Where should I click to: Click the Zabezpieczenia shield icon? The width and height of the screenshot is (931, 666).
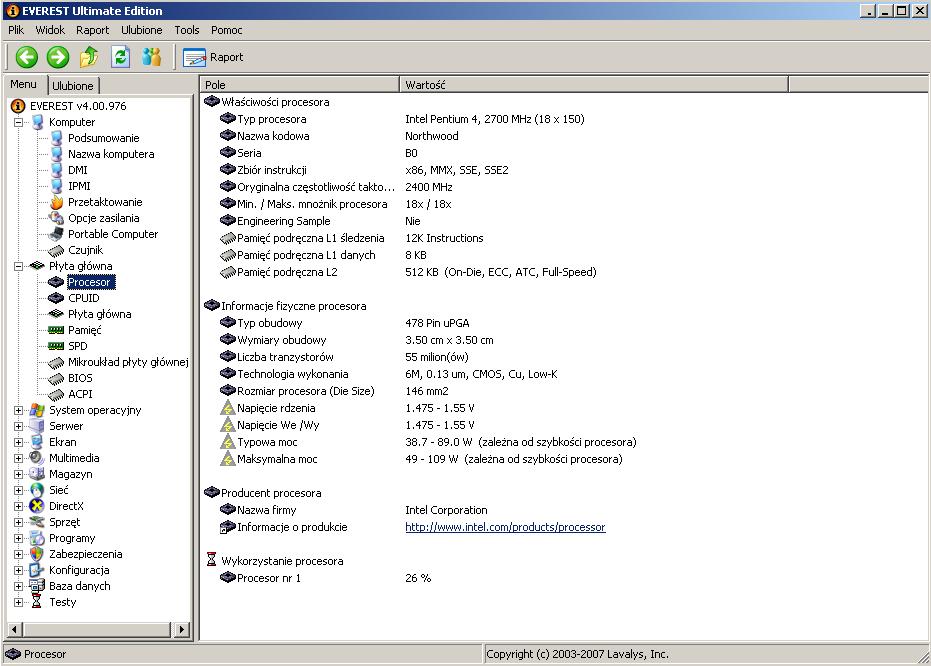pyautogui.click(x=37, y=554)
